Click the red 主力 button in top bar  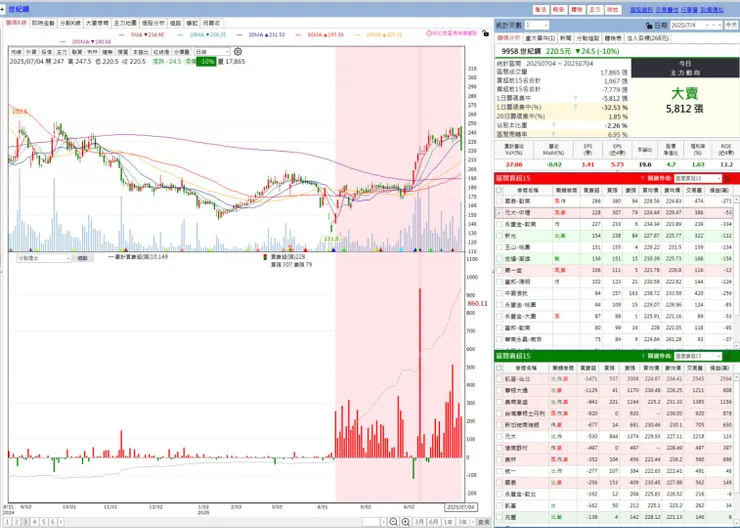point(595,9)
